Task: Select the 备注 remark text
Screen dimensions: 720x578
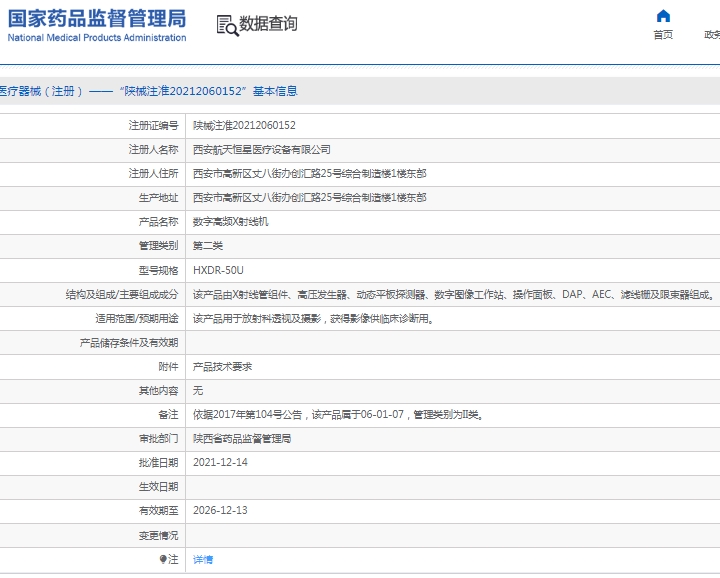Action: coord(338,415)
